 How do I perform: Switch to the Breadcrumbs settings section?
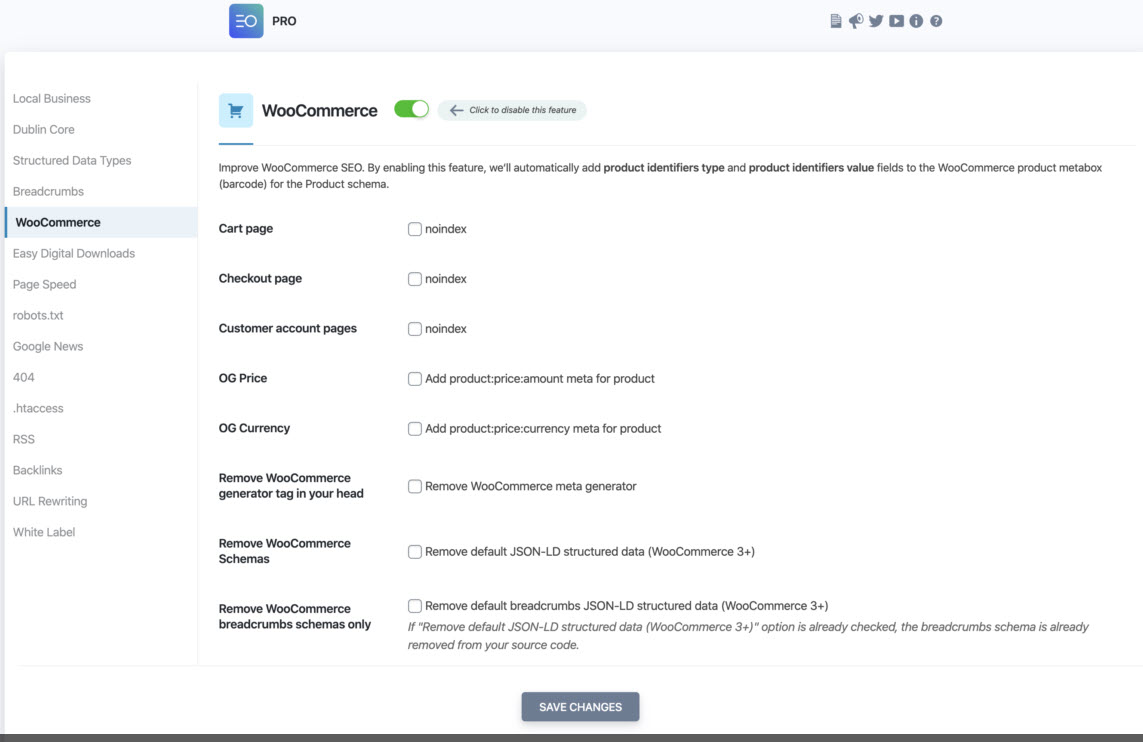[48, 192]
